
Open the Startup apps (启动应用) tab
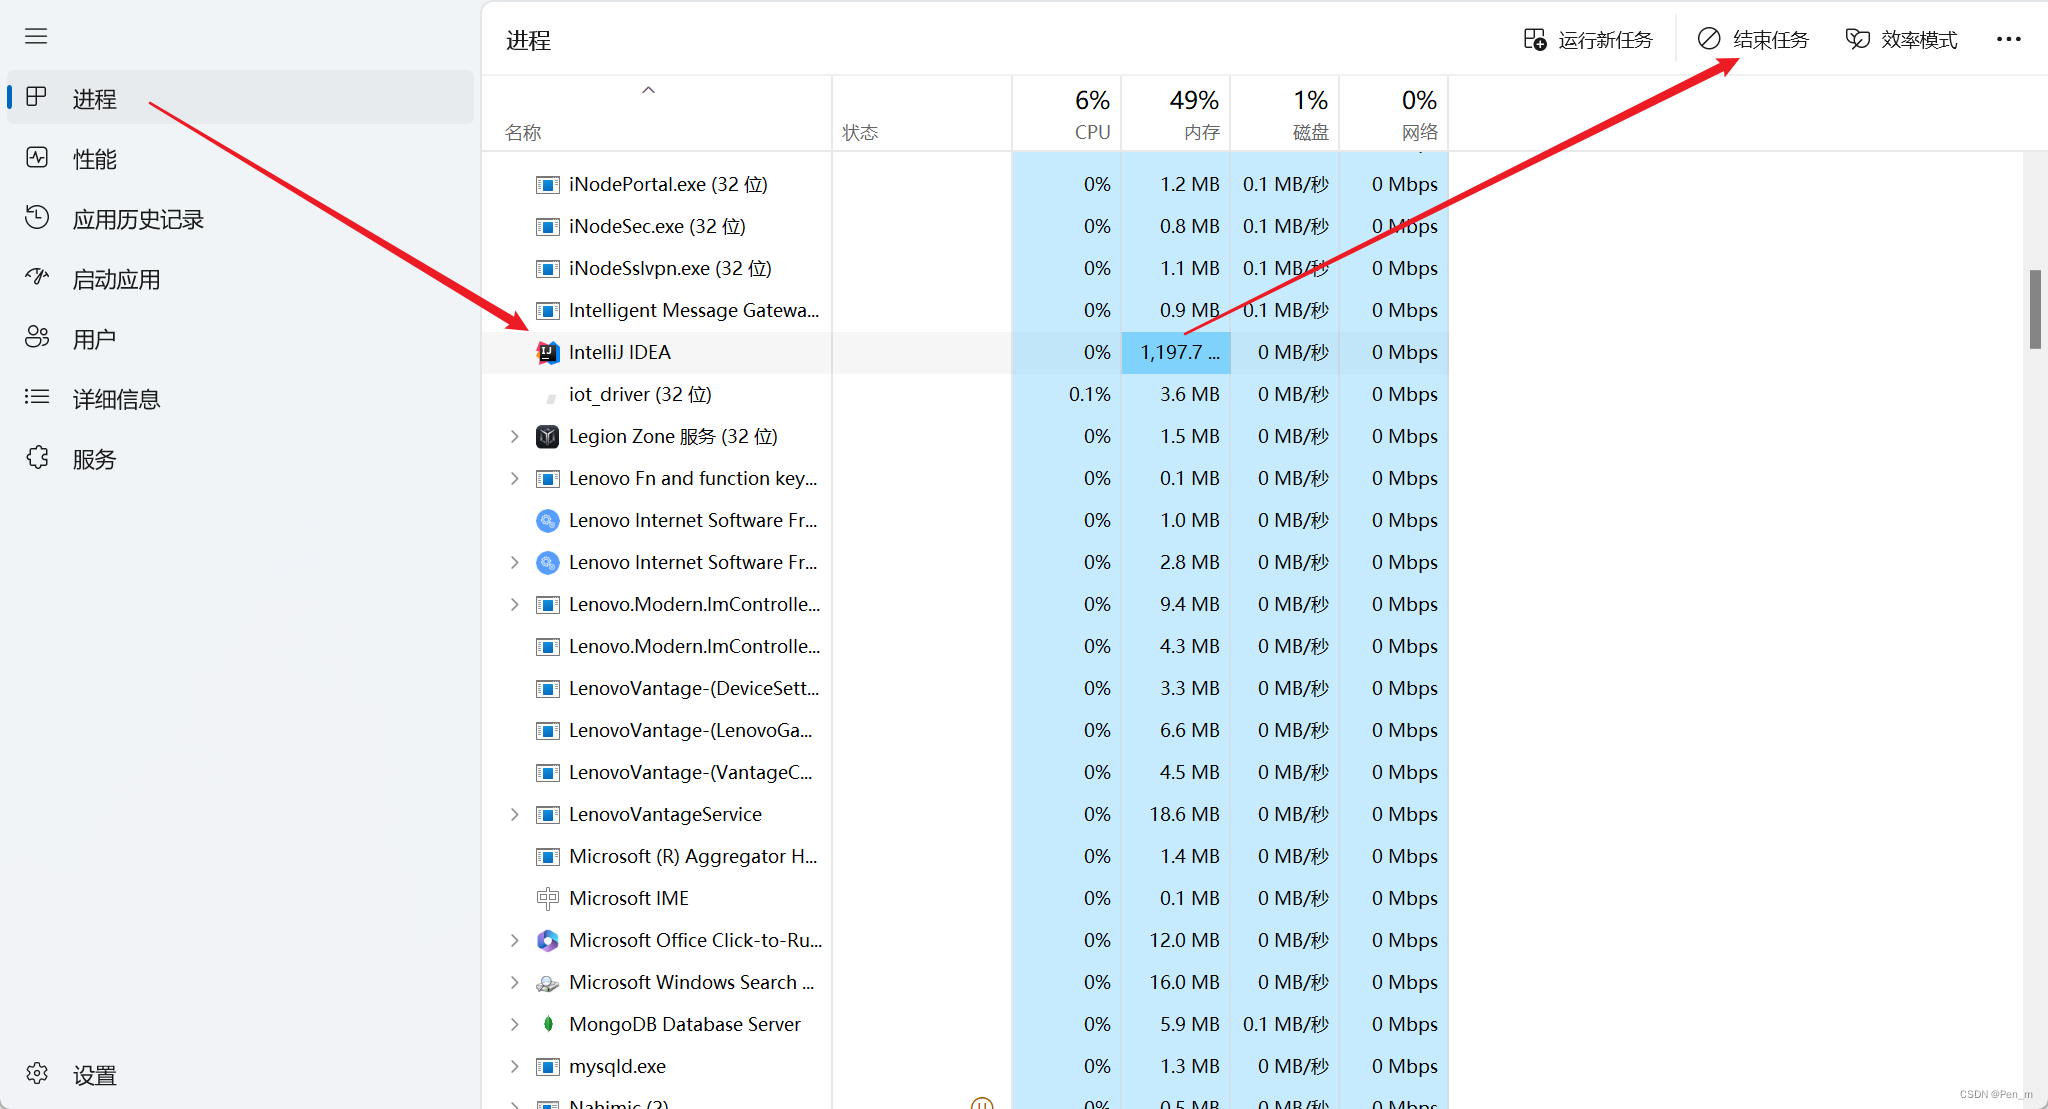coord(116,279)
